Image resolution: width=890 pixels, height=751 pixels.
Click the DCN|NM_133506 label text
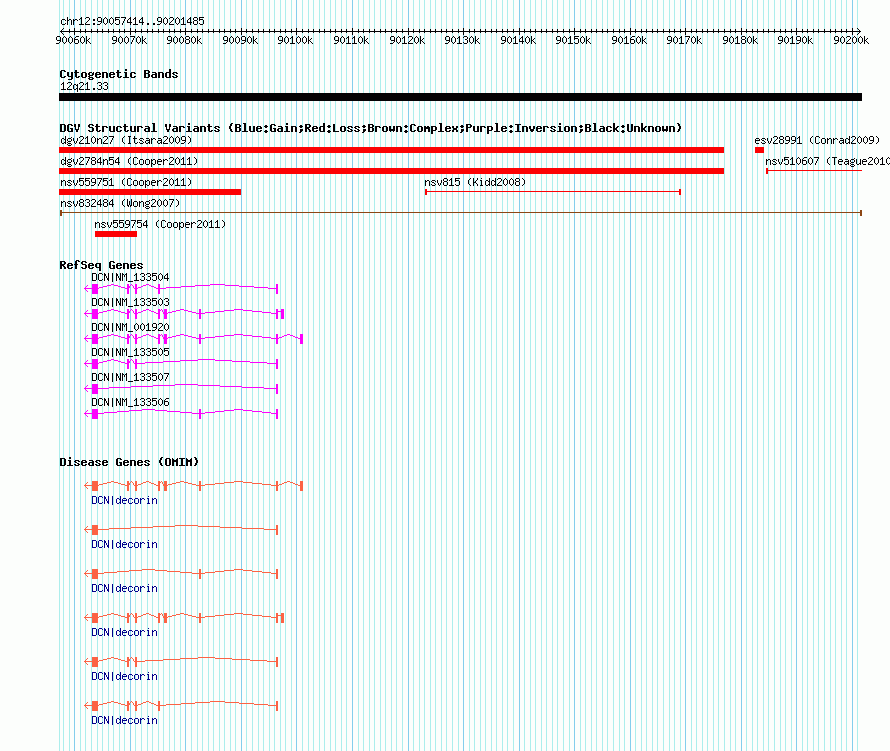coord(130,402)
